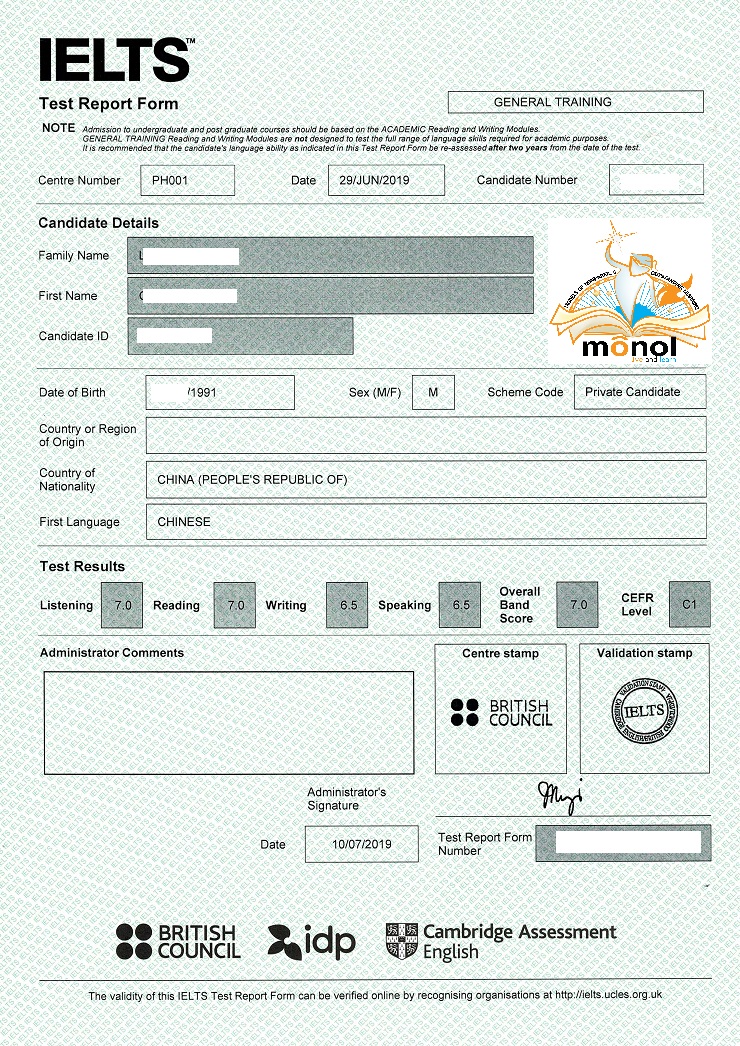Image resolution: width=740 pixels, height=1046 pixels.
Task: Click the GENERAL TRAINING module box
Action: pyautogui.click(x=575, y=102)
